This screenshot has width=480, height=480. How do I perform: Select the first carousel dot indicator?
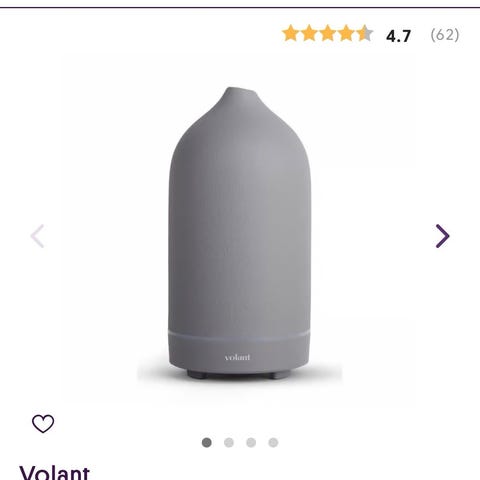tap(207, 443)
